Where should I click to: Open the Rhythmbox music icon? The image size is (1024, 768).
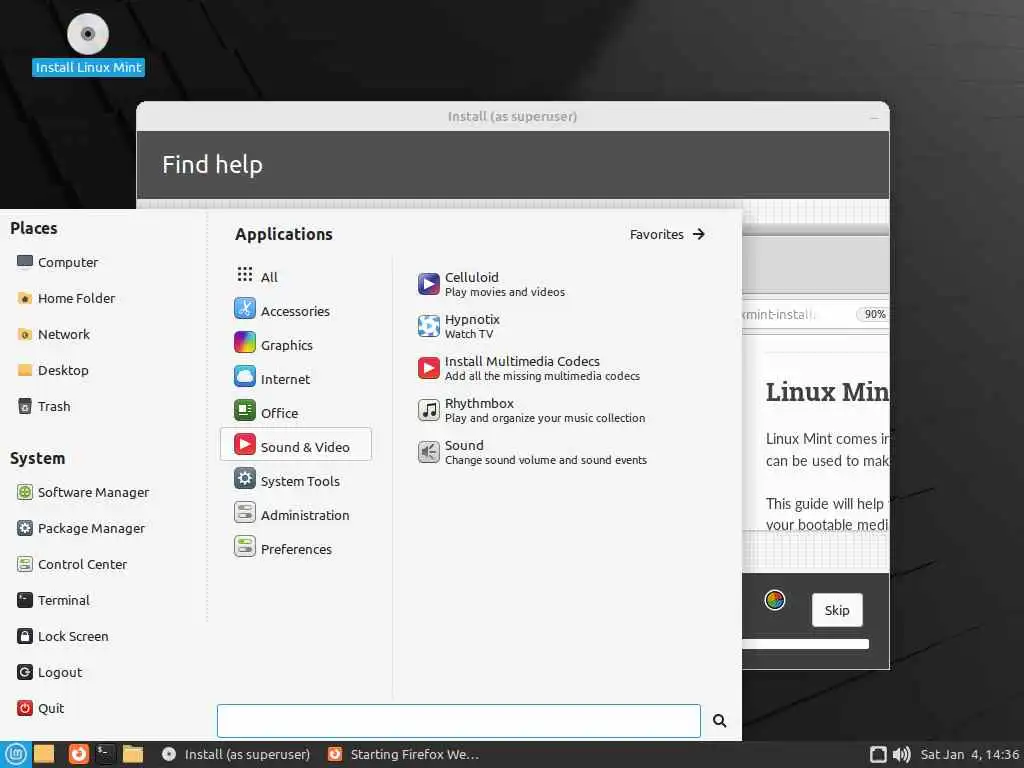point(428,410)
